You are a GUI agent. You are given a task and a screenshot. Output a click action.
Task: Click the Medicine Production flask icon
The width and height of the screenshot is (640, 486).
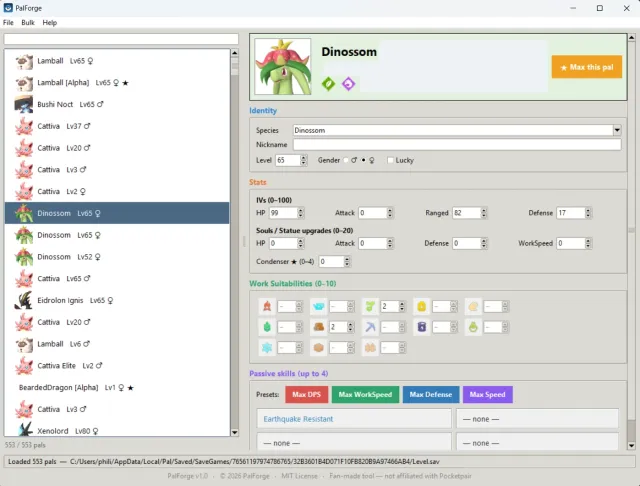click(x=473, y=327)
